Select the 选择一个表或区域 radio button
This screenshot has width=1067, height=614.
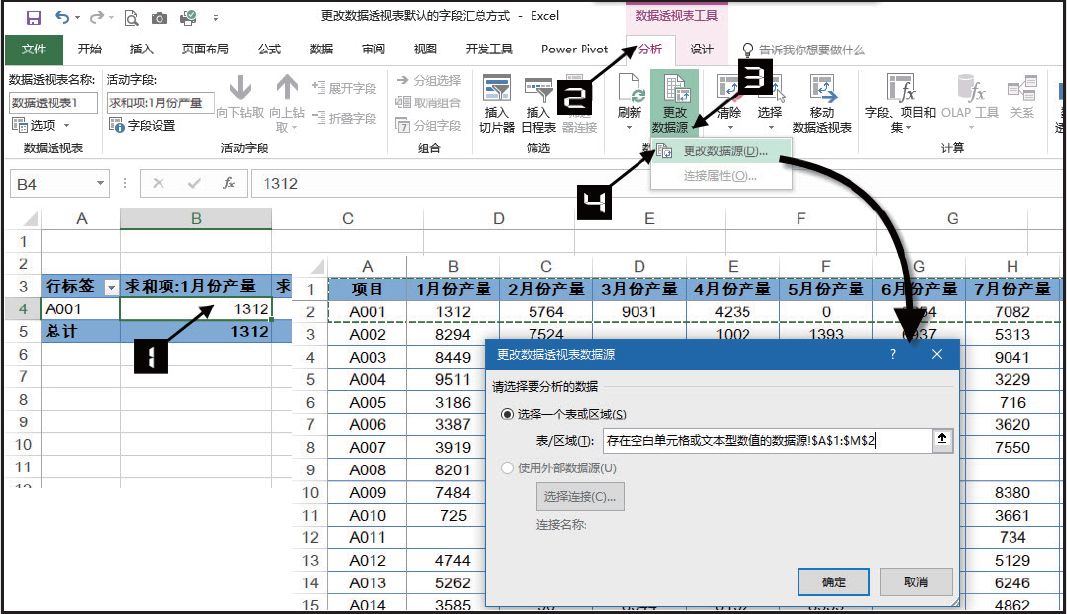[505, 417]
